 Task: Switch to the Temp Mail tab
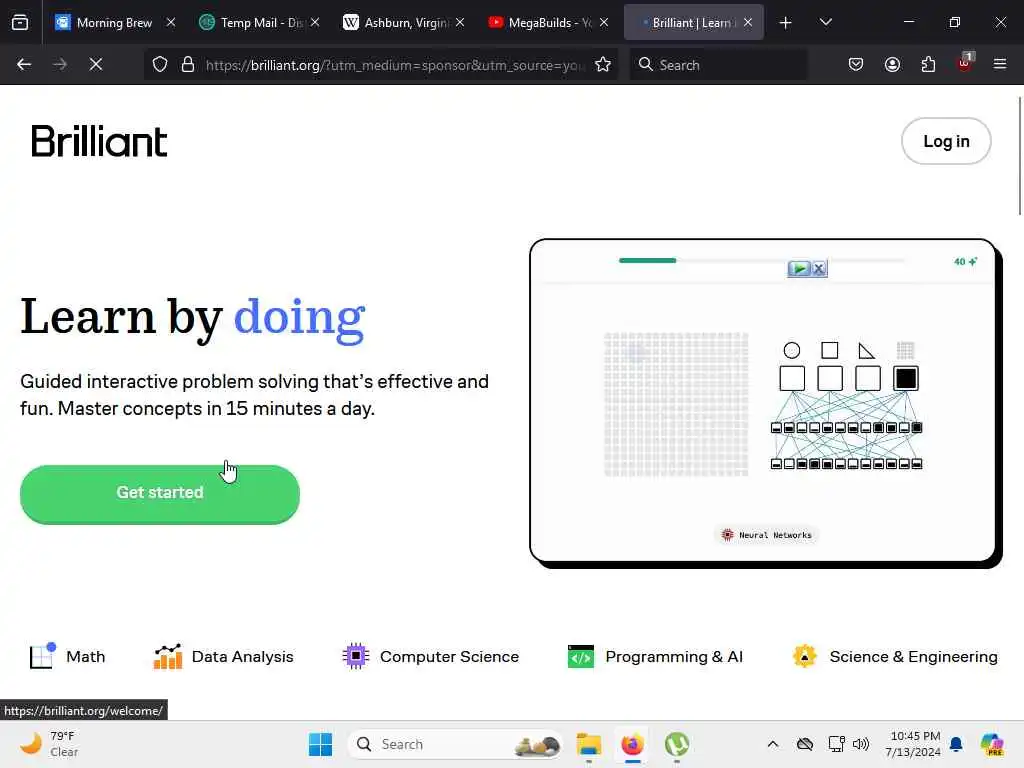pos(261,23)
